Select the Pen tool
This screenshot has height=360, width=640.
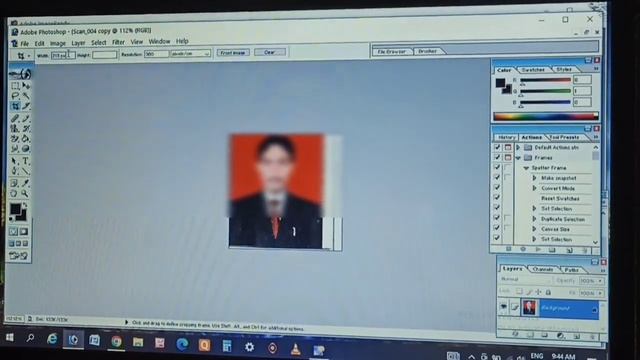pos(15,171)
